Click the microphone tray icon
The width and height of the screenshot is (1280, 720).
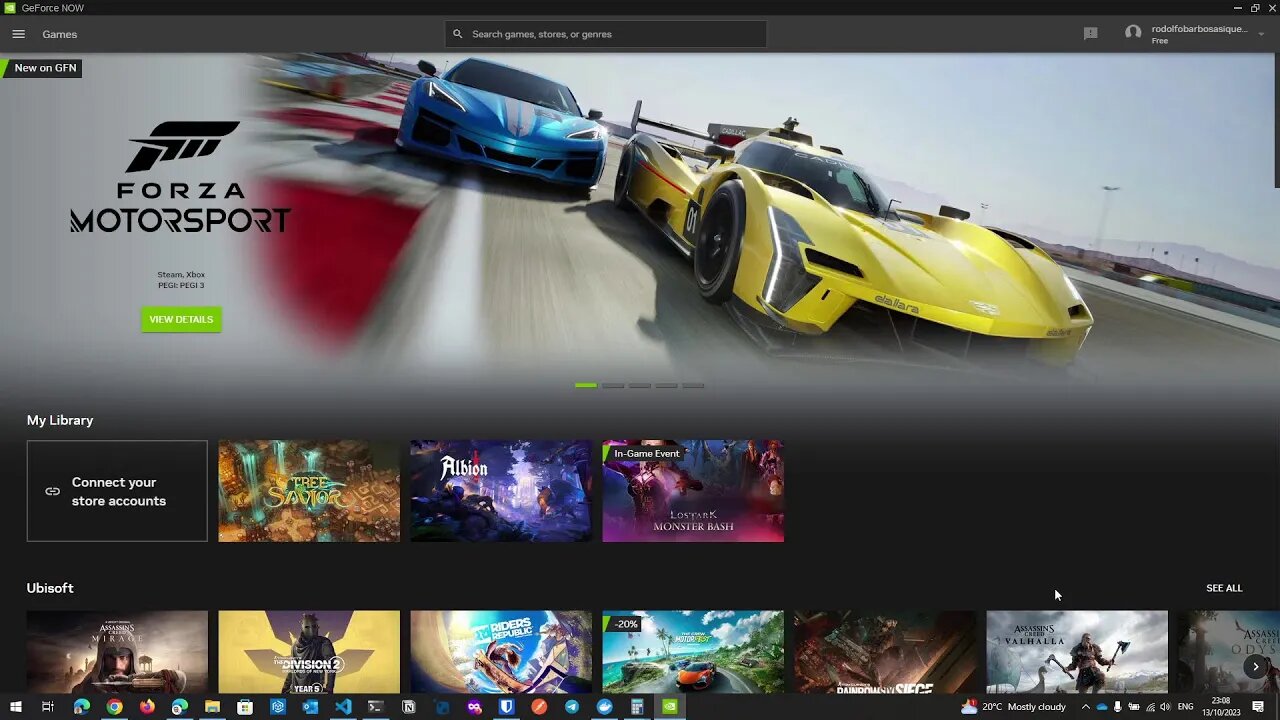coord(1118,706)
